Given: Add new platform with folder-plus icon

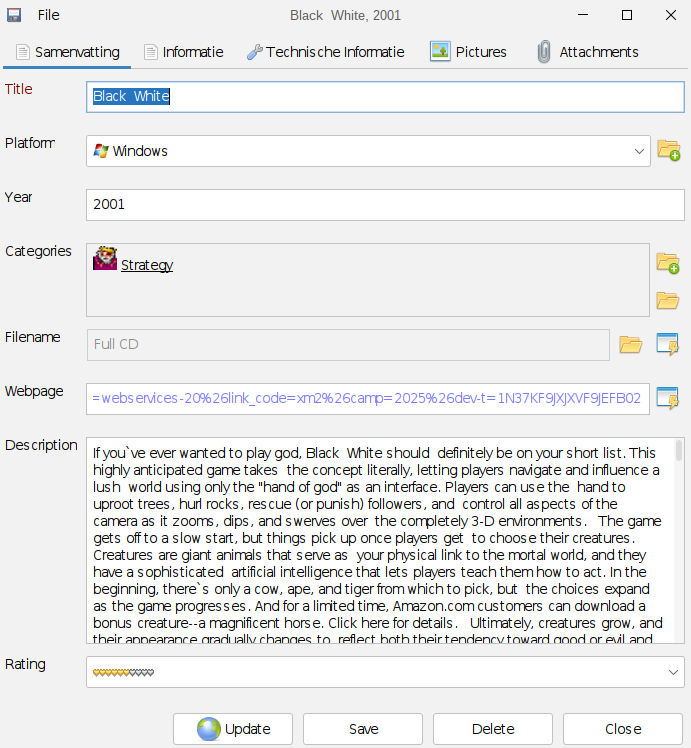Looking at the screenshot, I should [x=669, y=150].
